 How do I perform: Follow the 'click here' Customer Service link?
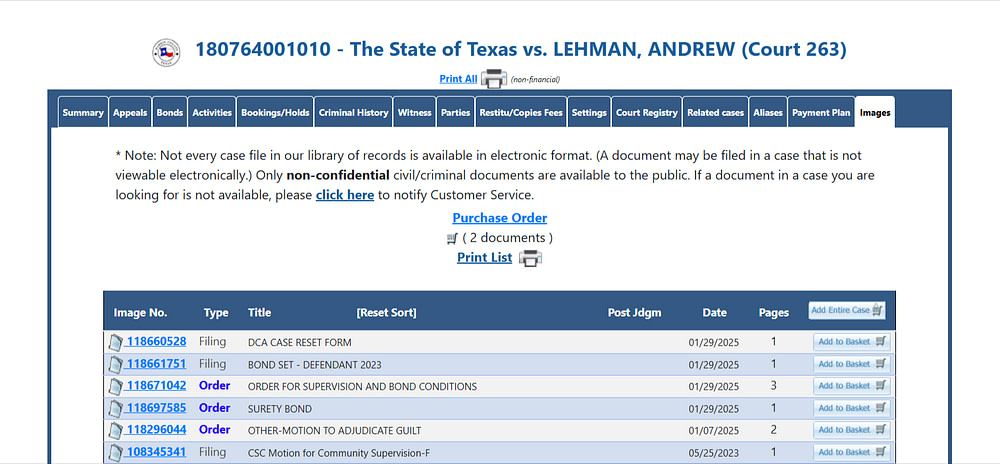coord(345,195)
